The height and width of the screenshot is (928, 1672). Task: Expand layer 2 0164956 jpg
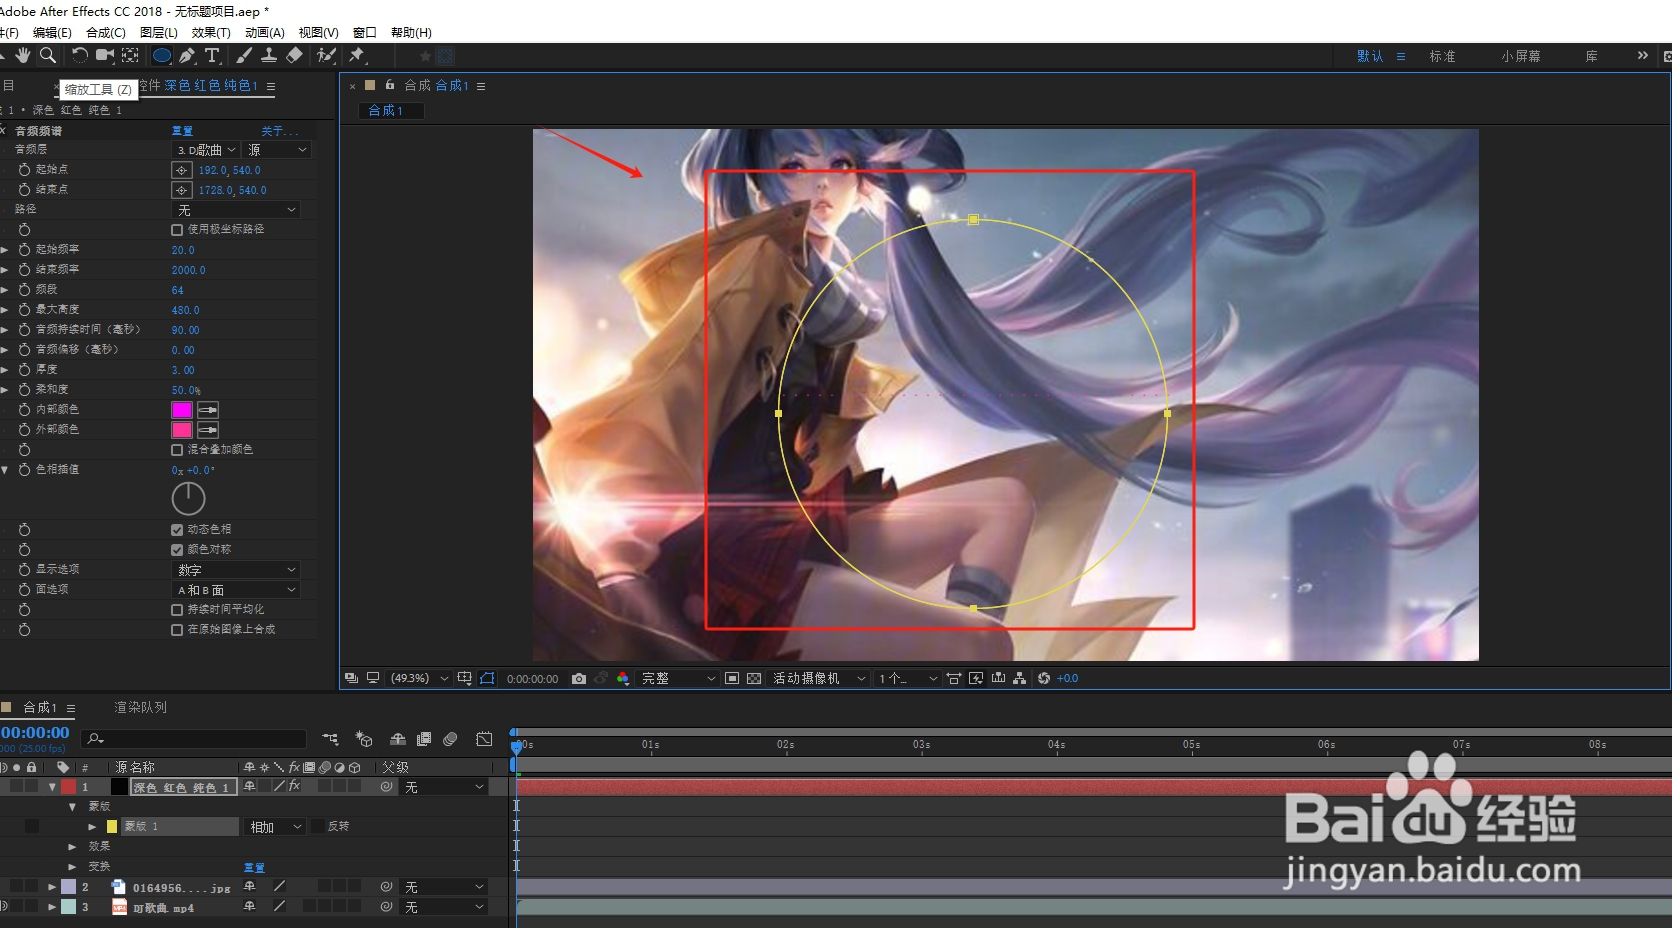(52, 887)
